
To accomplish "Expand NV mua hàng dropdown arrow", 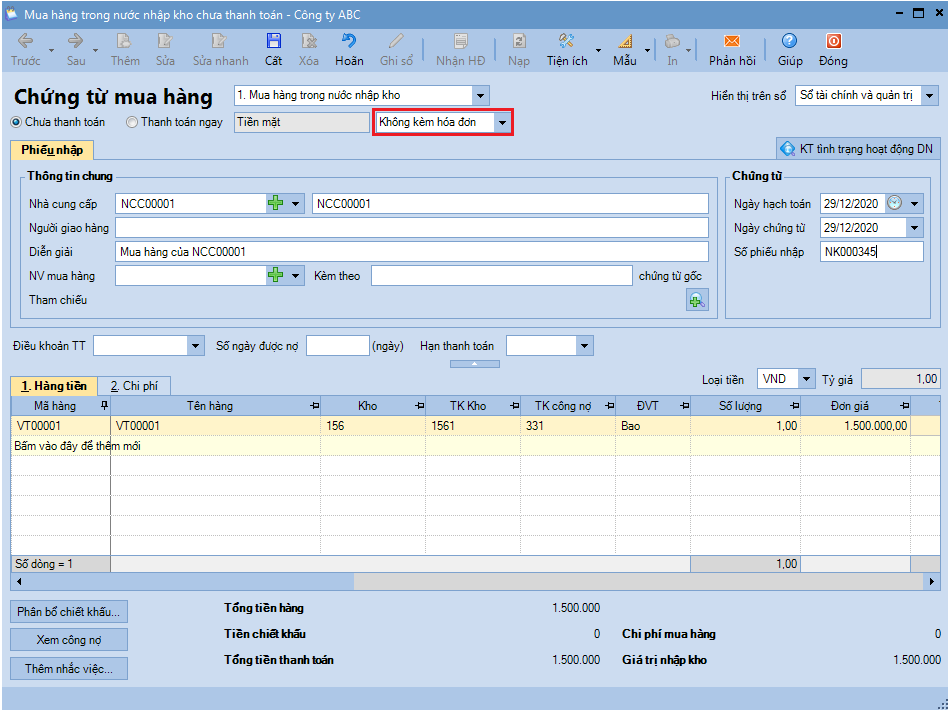I will (x=295, y=276).
